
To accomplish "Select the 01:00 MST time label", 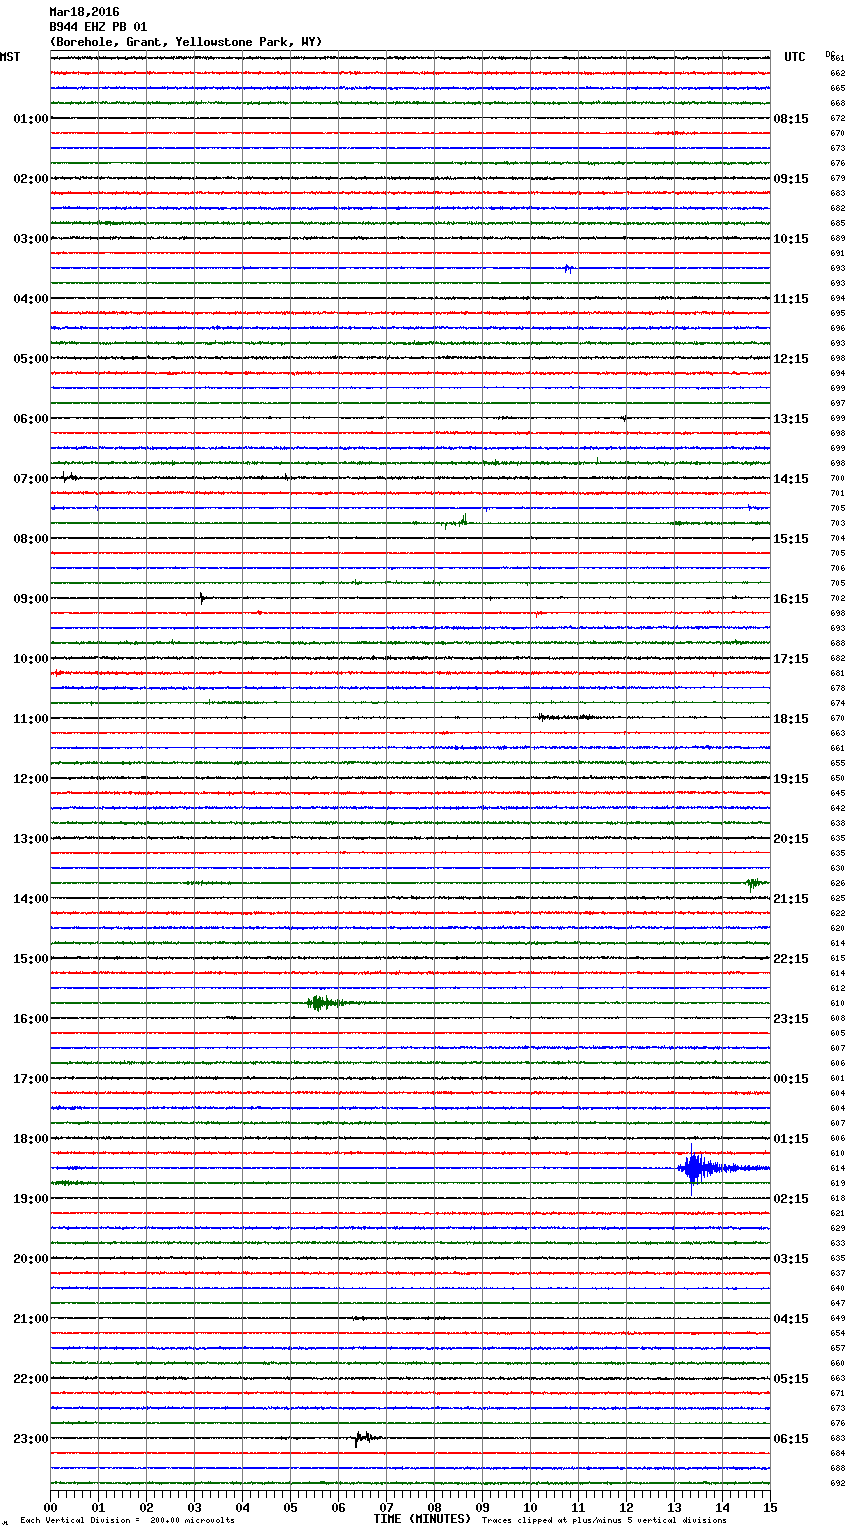I will [30, 119].
